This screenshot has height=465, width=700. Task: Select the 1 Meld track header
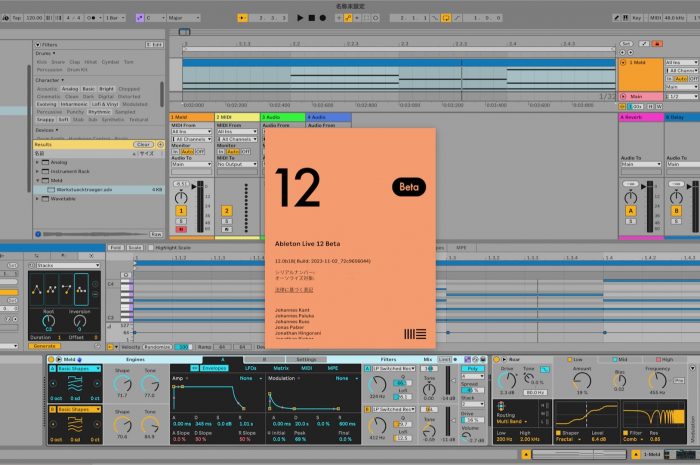click(x=192, y=117)
